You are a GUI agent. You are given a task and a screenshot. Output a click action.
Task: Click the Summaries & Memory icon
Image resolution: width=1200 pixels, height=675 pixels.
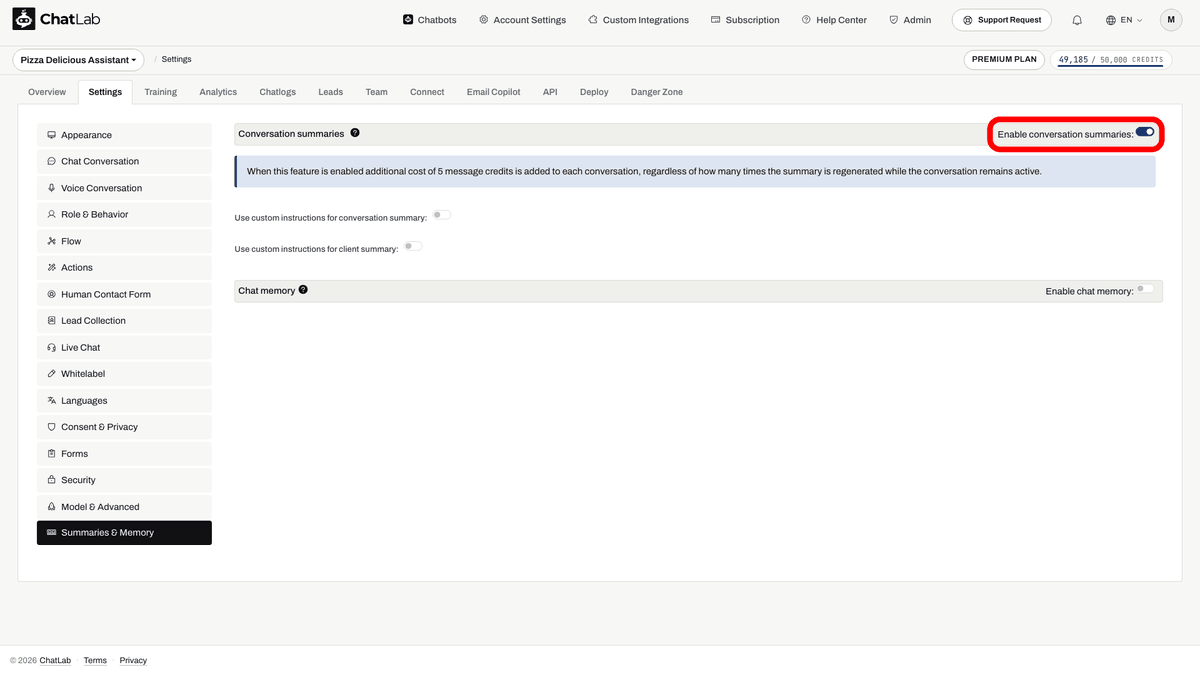point(51,533)
